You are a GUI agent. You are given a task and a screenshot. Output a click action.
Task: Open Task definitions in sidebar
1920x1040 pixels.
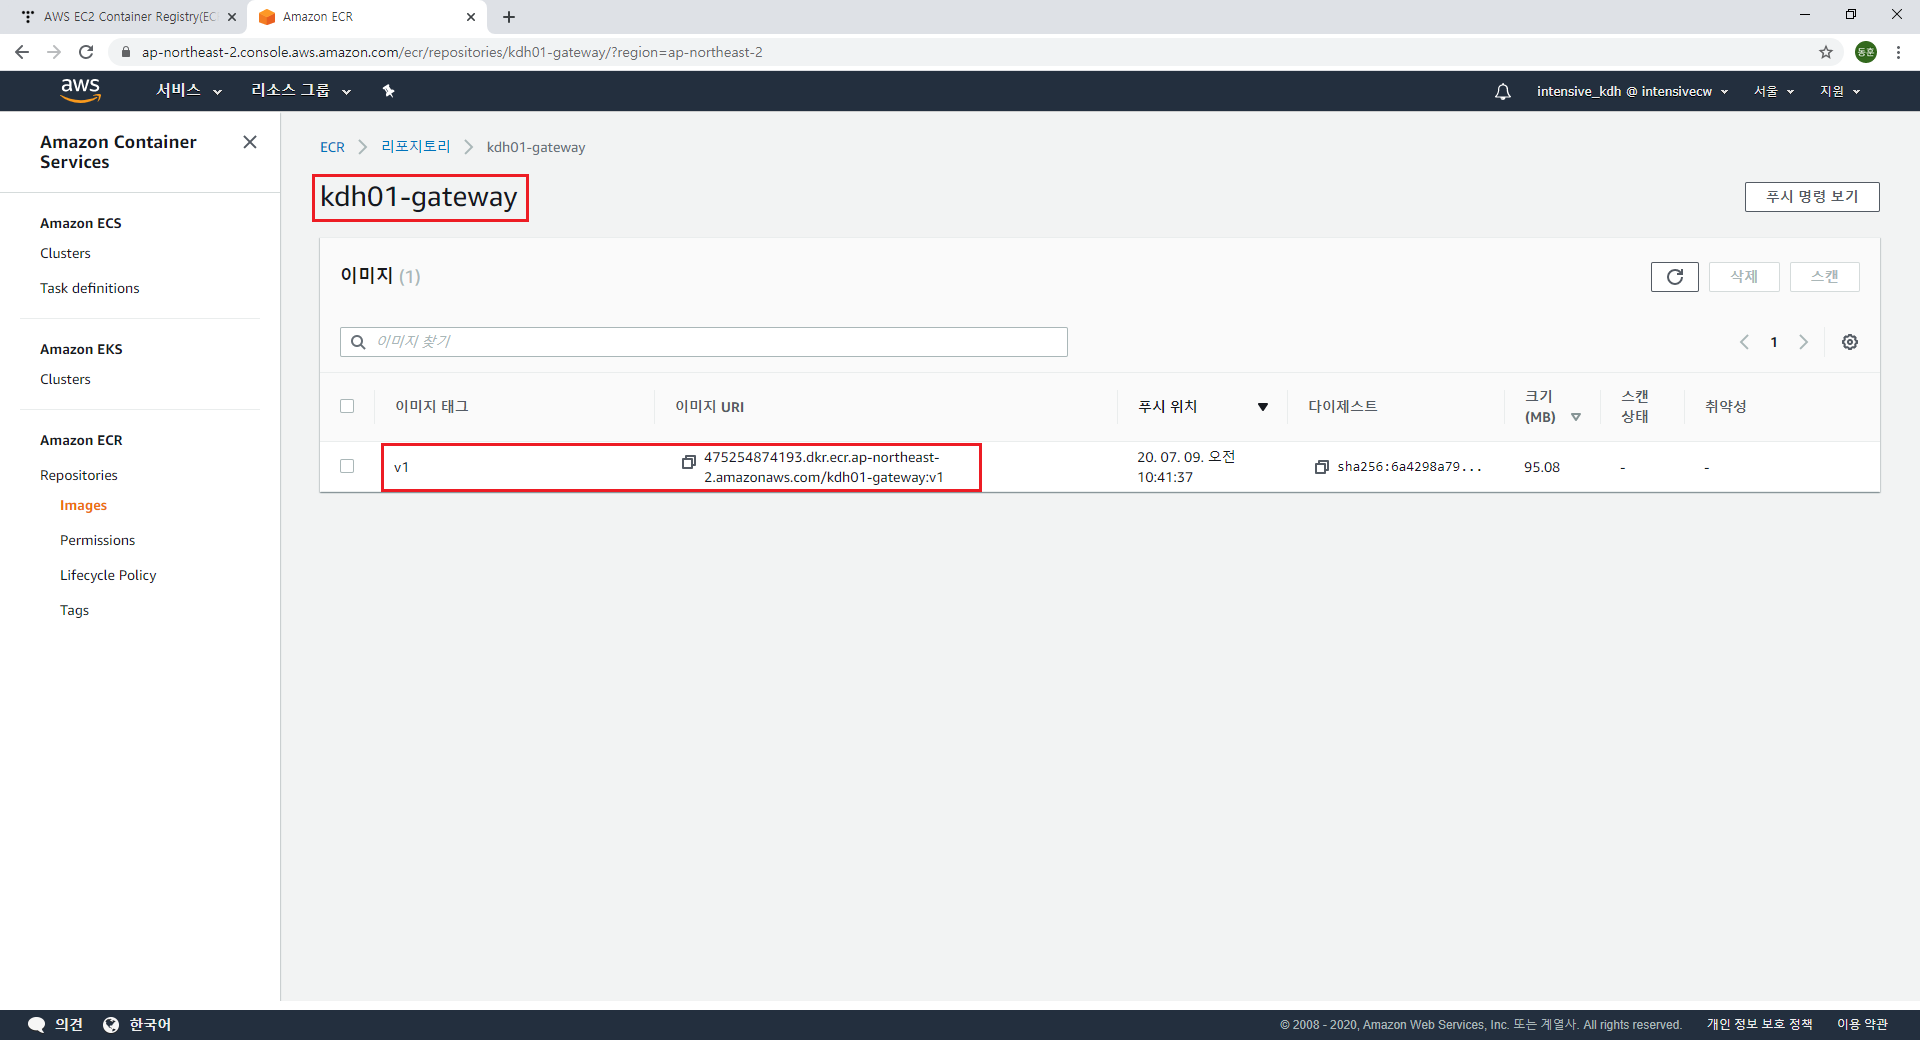(x=90, y=288)
